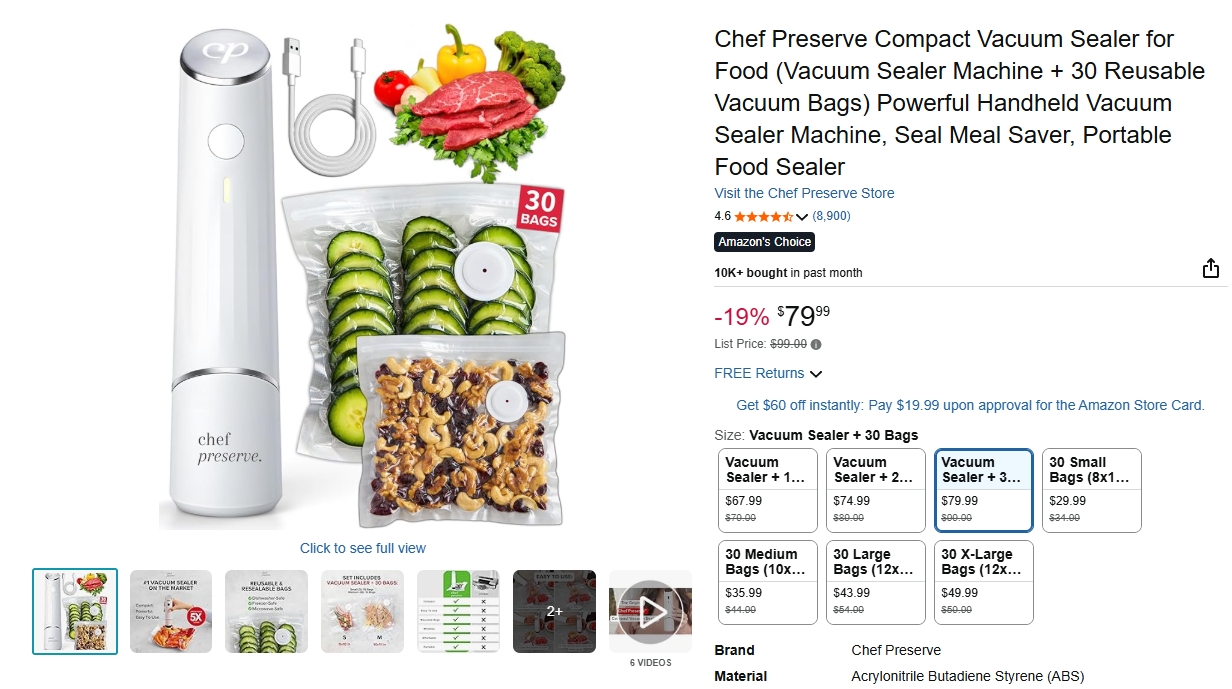This screenshot has width=1232, height=689.
Task: Click the share icon
Action: (x=1210, y=268)
